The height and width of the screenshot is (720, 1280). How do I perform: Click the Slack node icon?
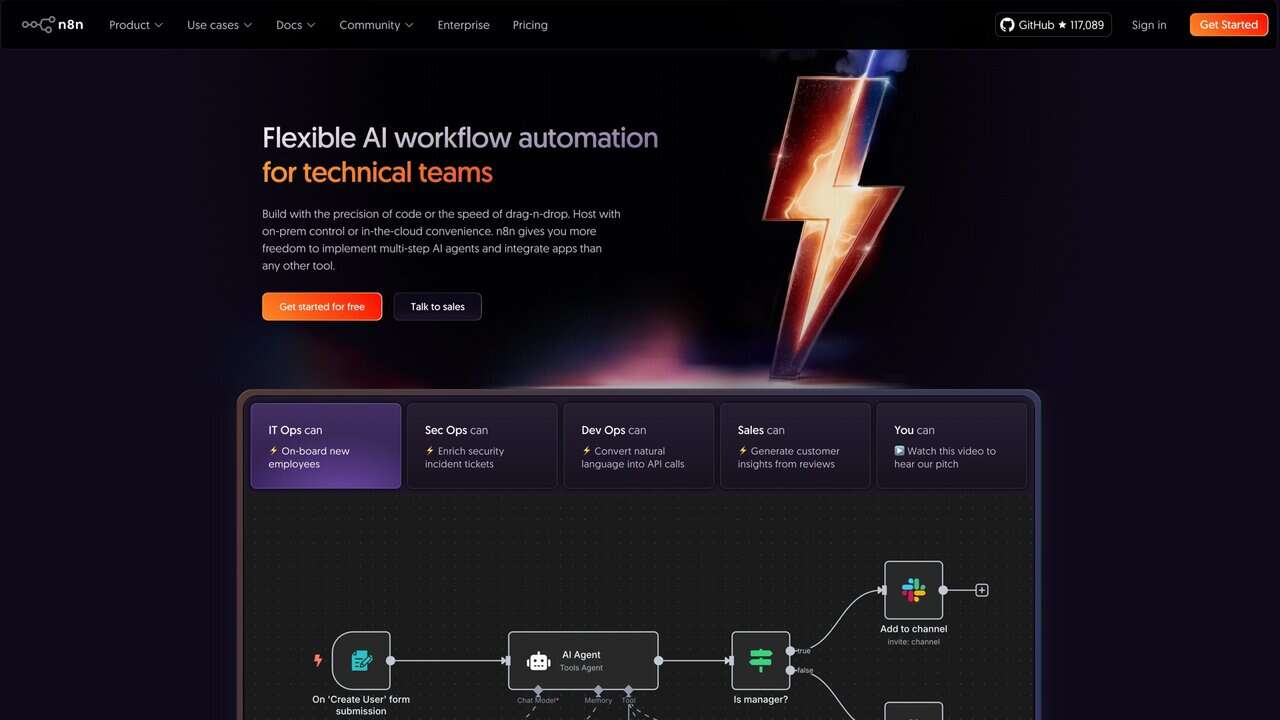click(x=913, y=590)
